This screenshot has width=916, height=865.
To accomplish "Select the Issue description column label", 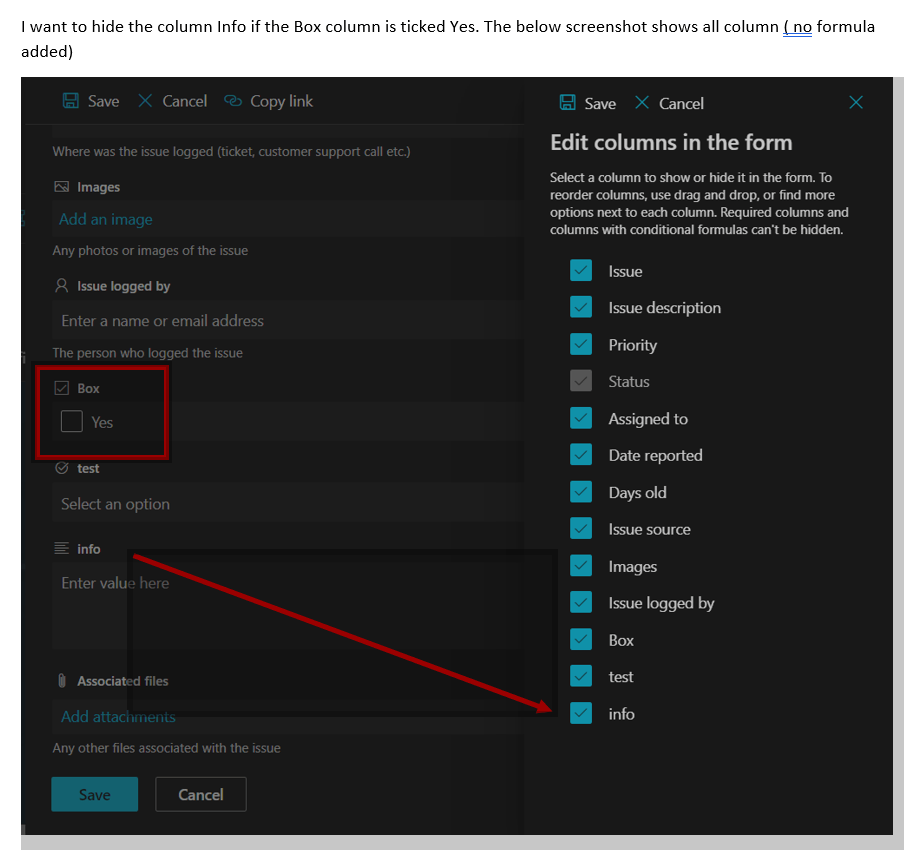I will tap(665, 308).
